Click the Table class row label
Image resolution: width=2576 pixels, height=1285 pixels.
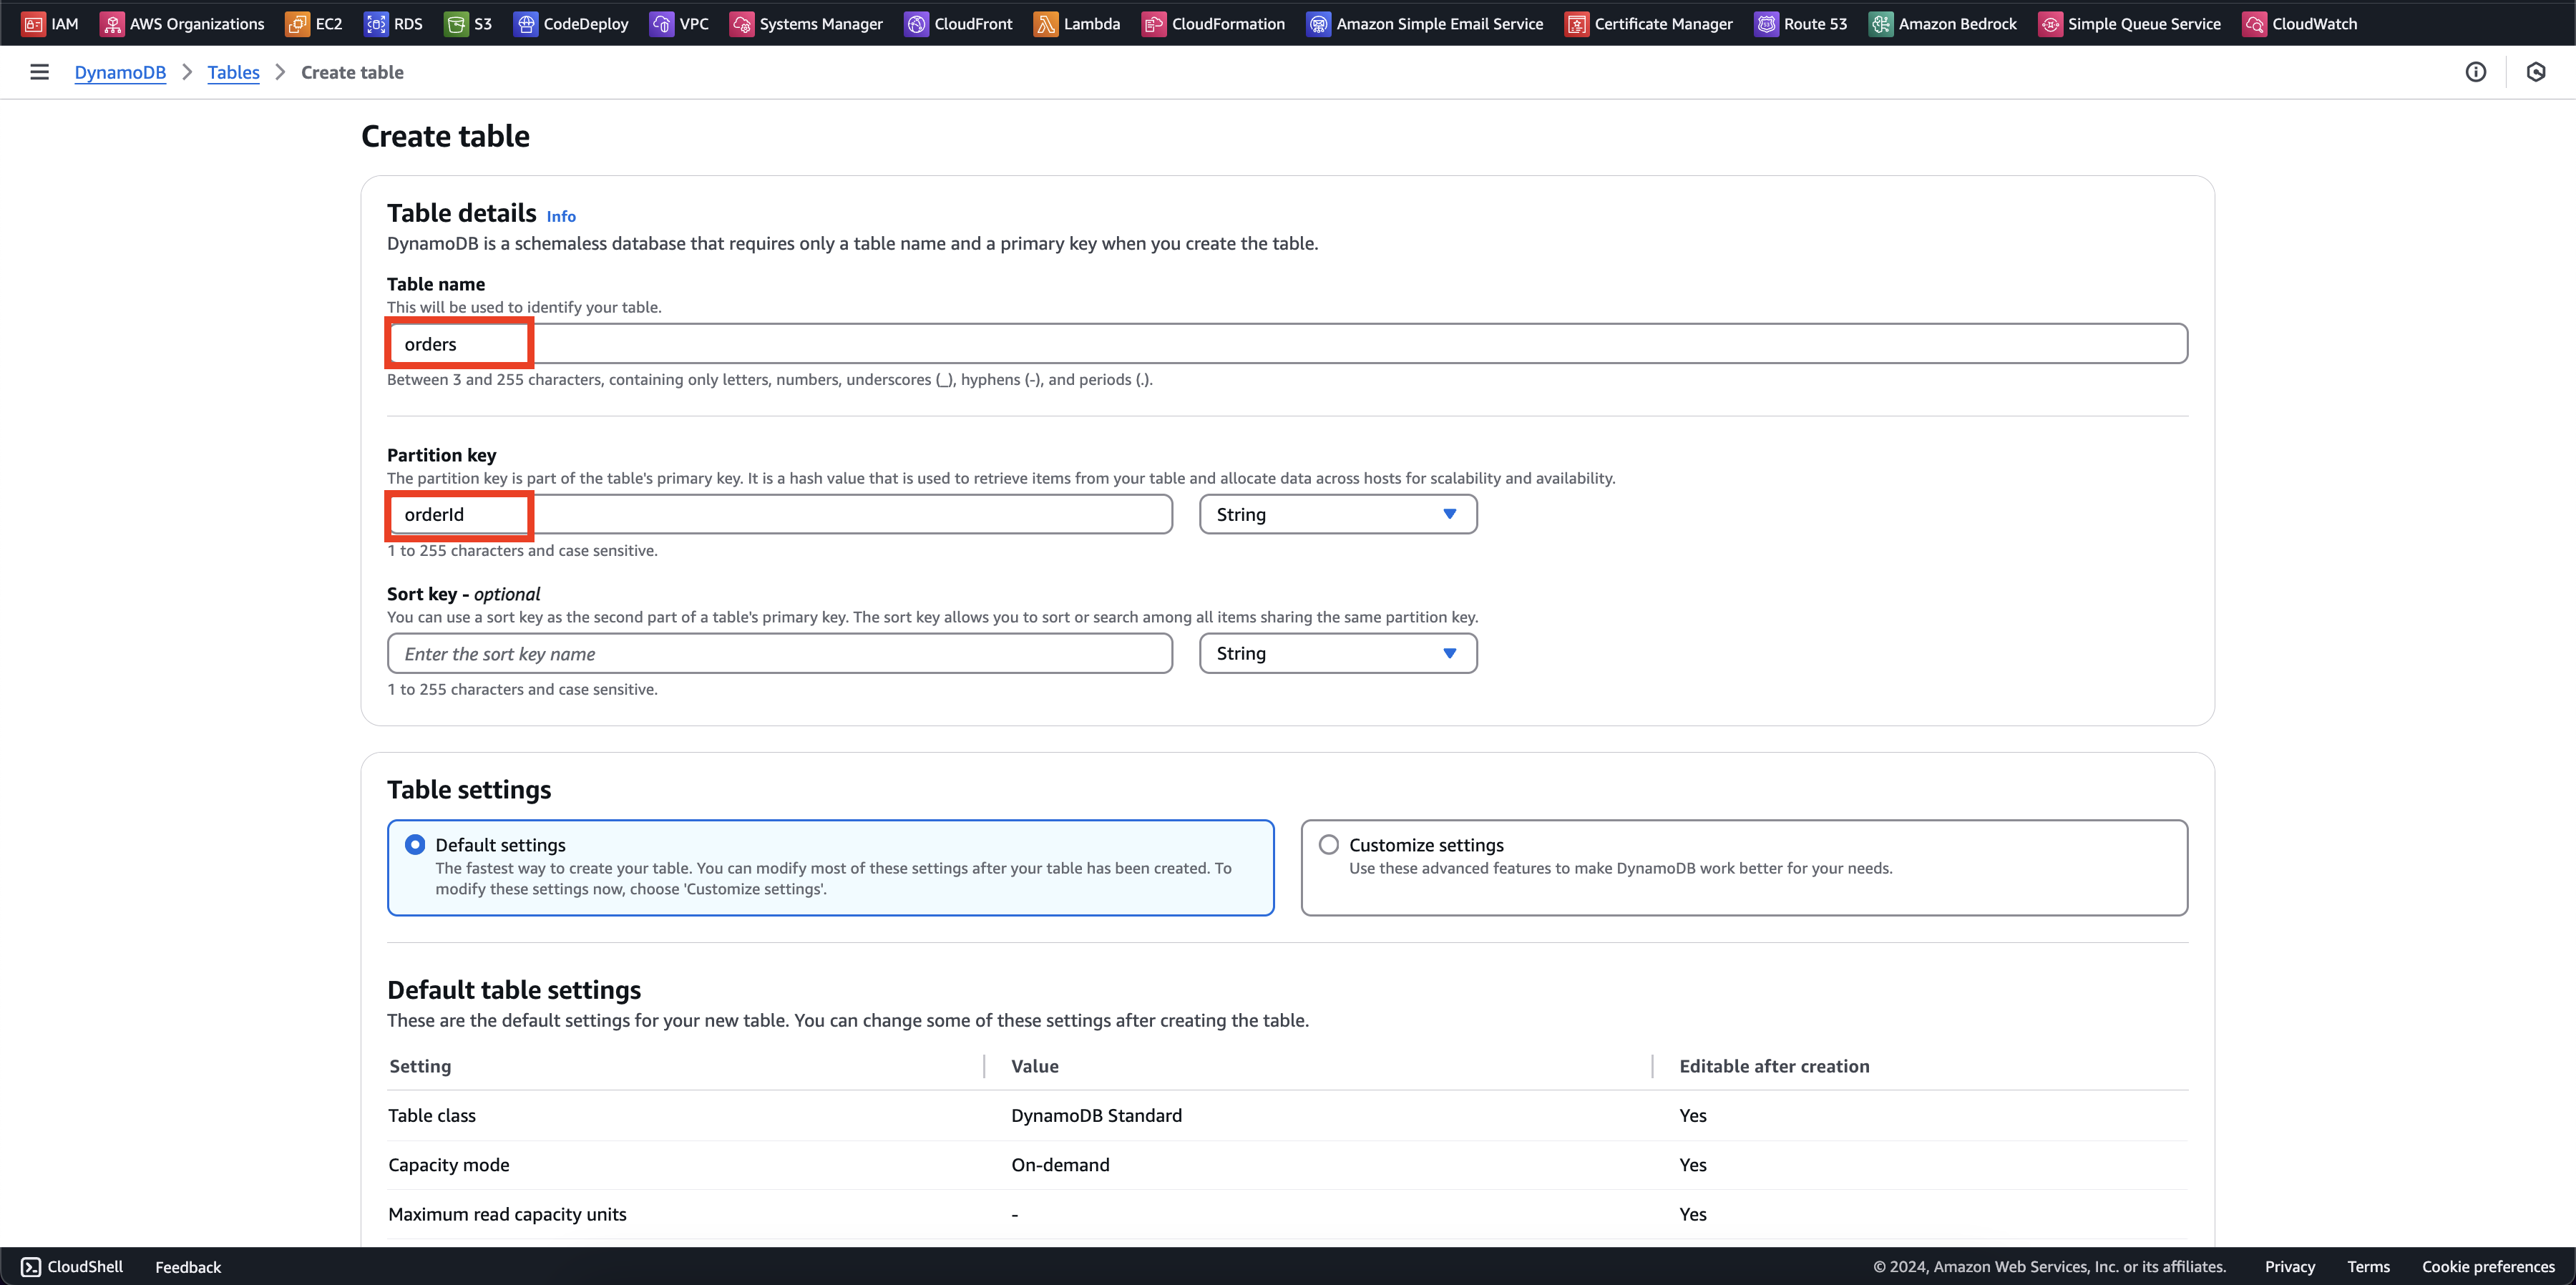click(432, 1115)
